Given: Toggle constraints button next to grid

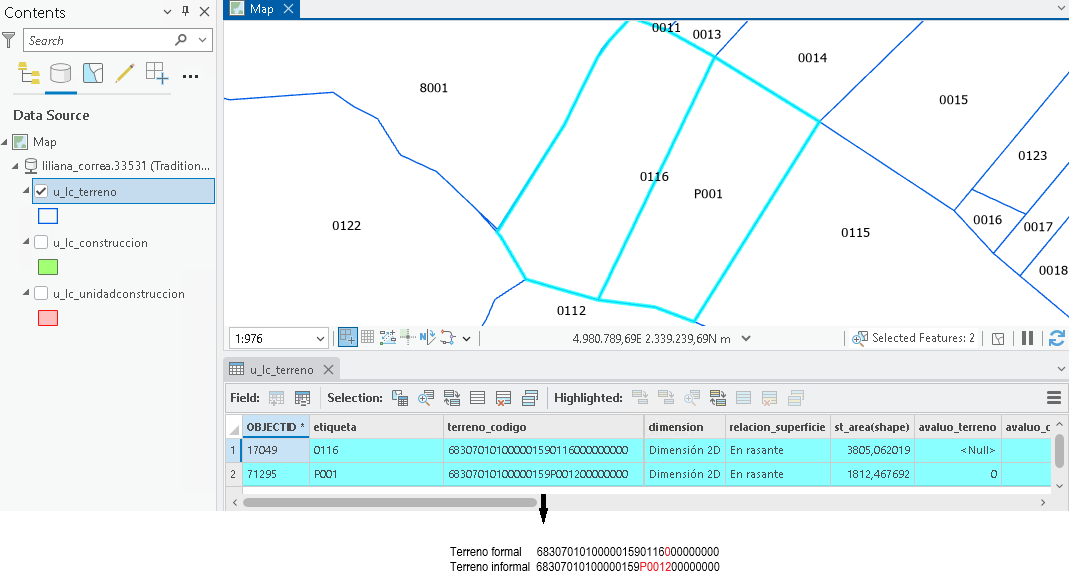Looking at the screenshot, I should tap(388, 337).
